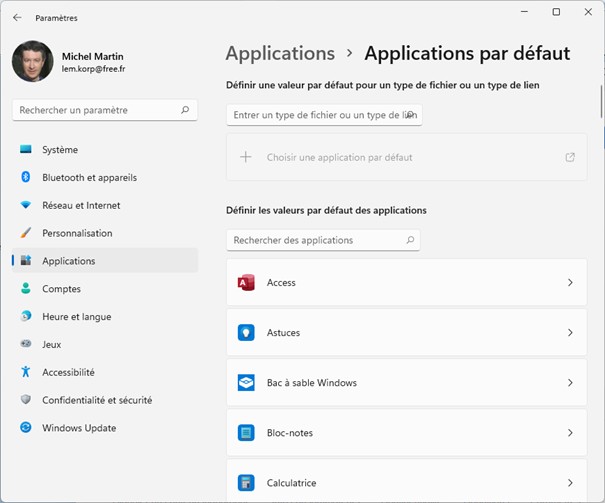Expand the Bloc-notes row chevron
The width and height of the screenshot is (605, 503).
click(x=570, y=433)
